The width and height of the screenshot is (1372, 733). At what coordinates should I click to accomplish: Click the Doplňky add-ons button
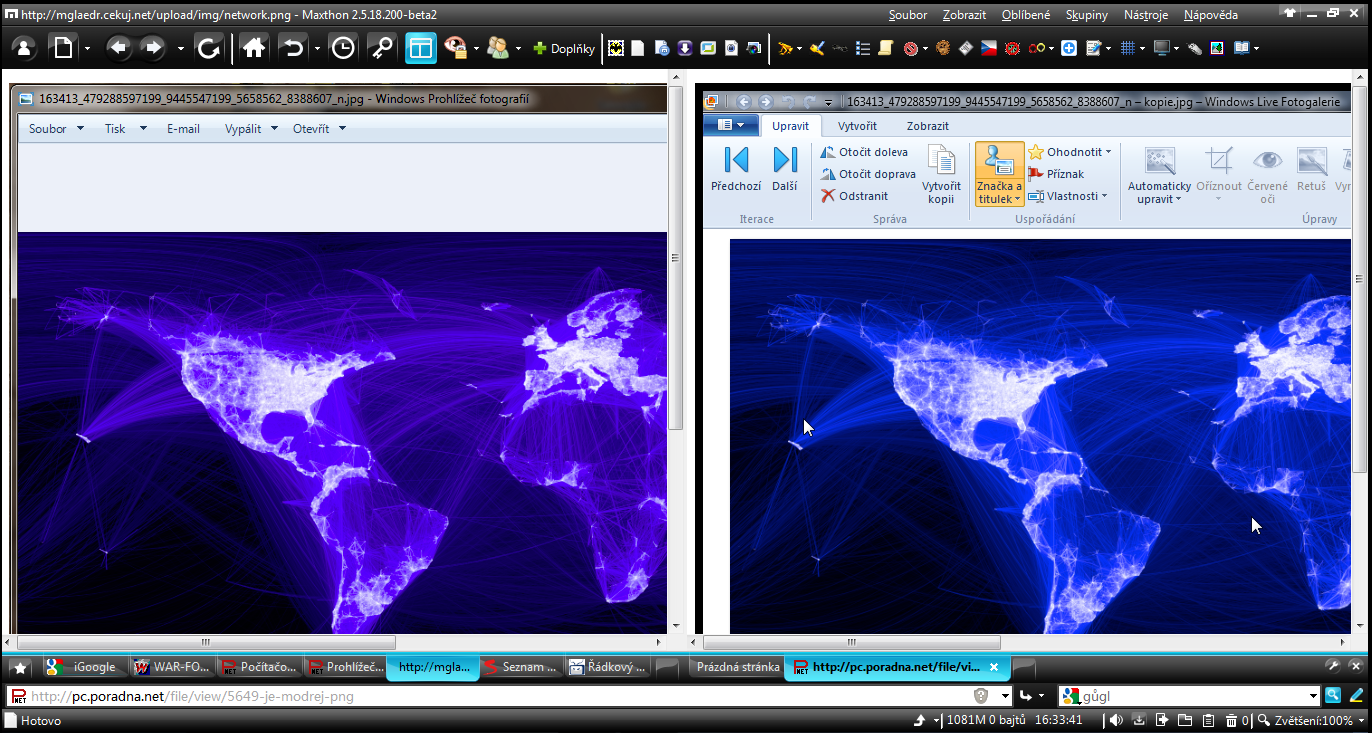(x=564, y=48)
